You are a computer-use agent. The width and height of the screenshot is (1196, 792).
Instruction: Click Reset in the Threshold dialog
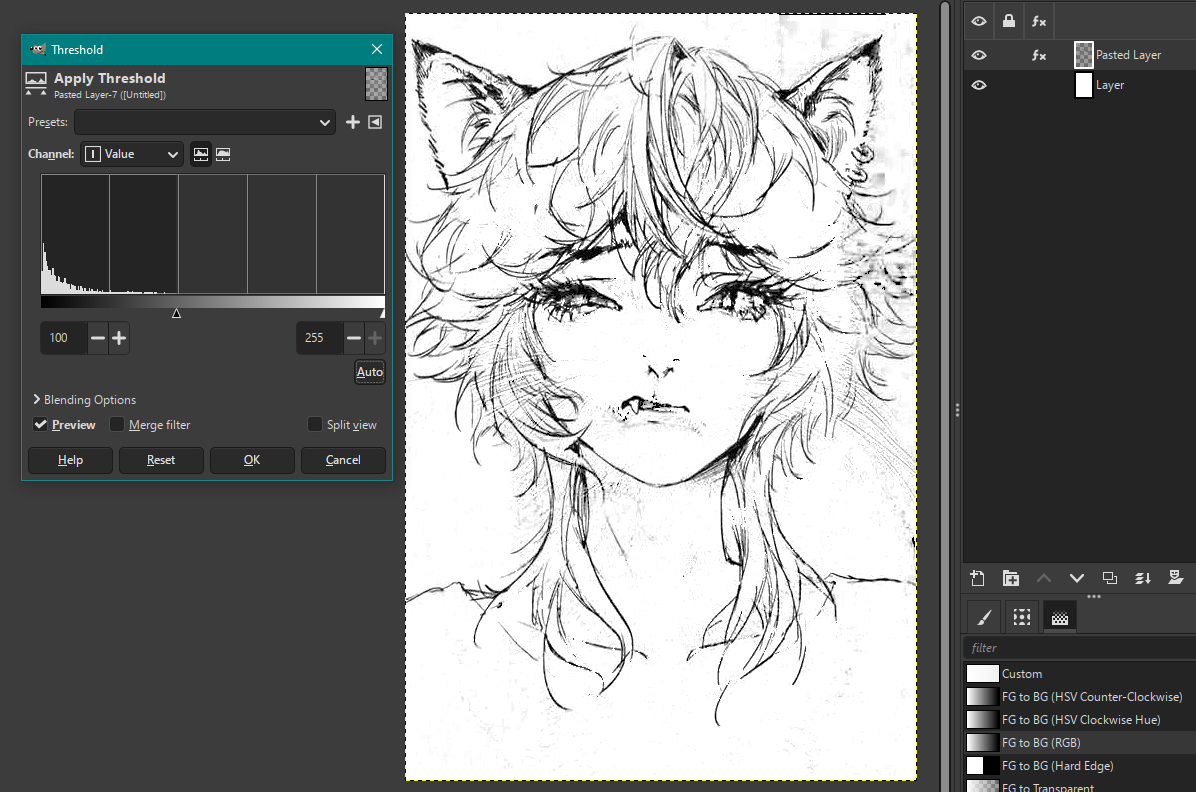click(x=161, y=460)
